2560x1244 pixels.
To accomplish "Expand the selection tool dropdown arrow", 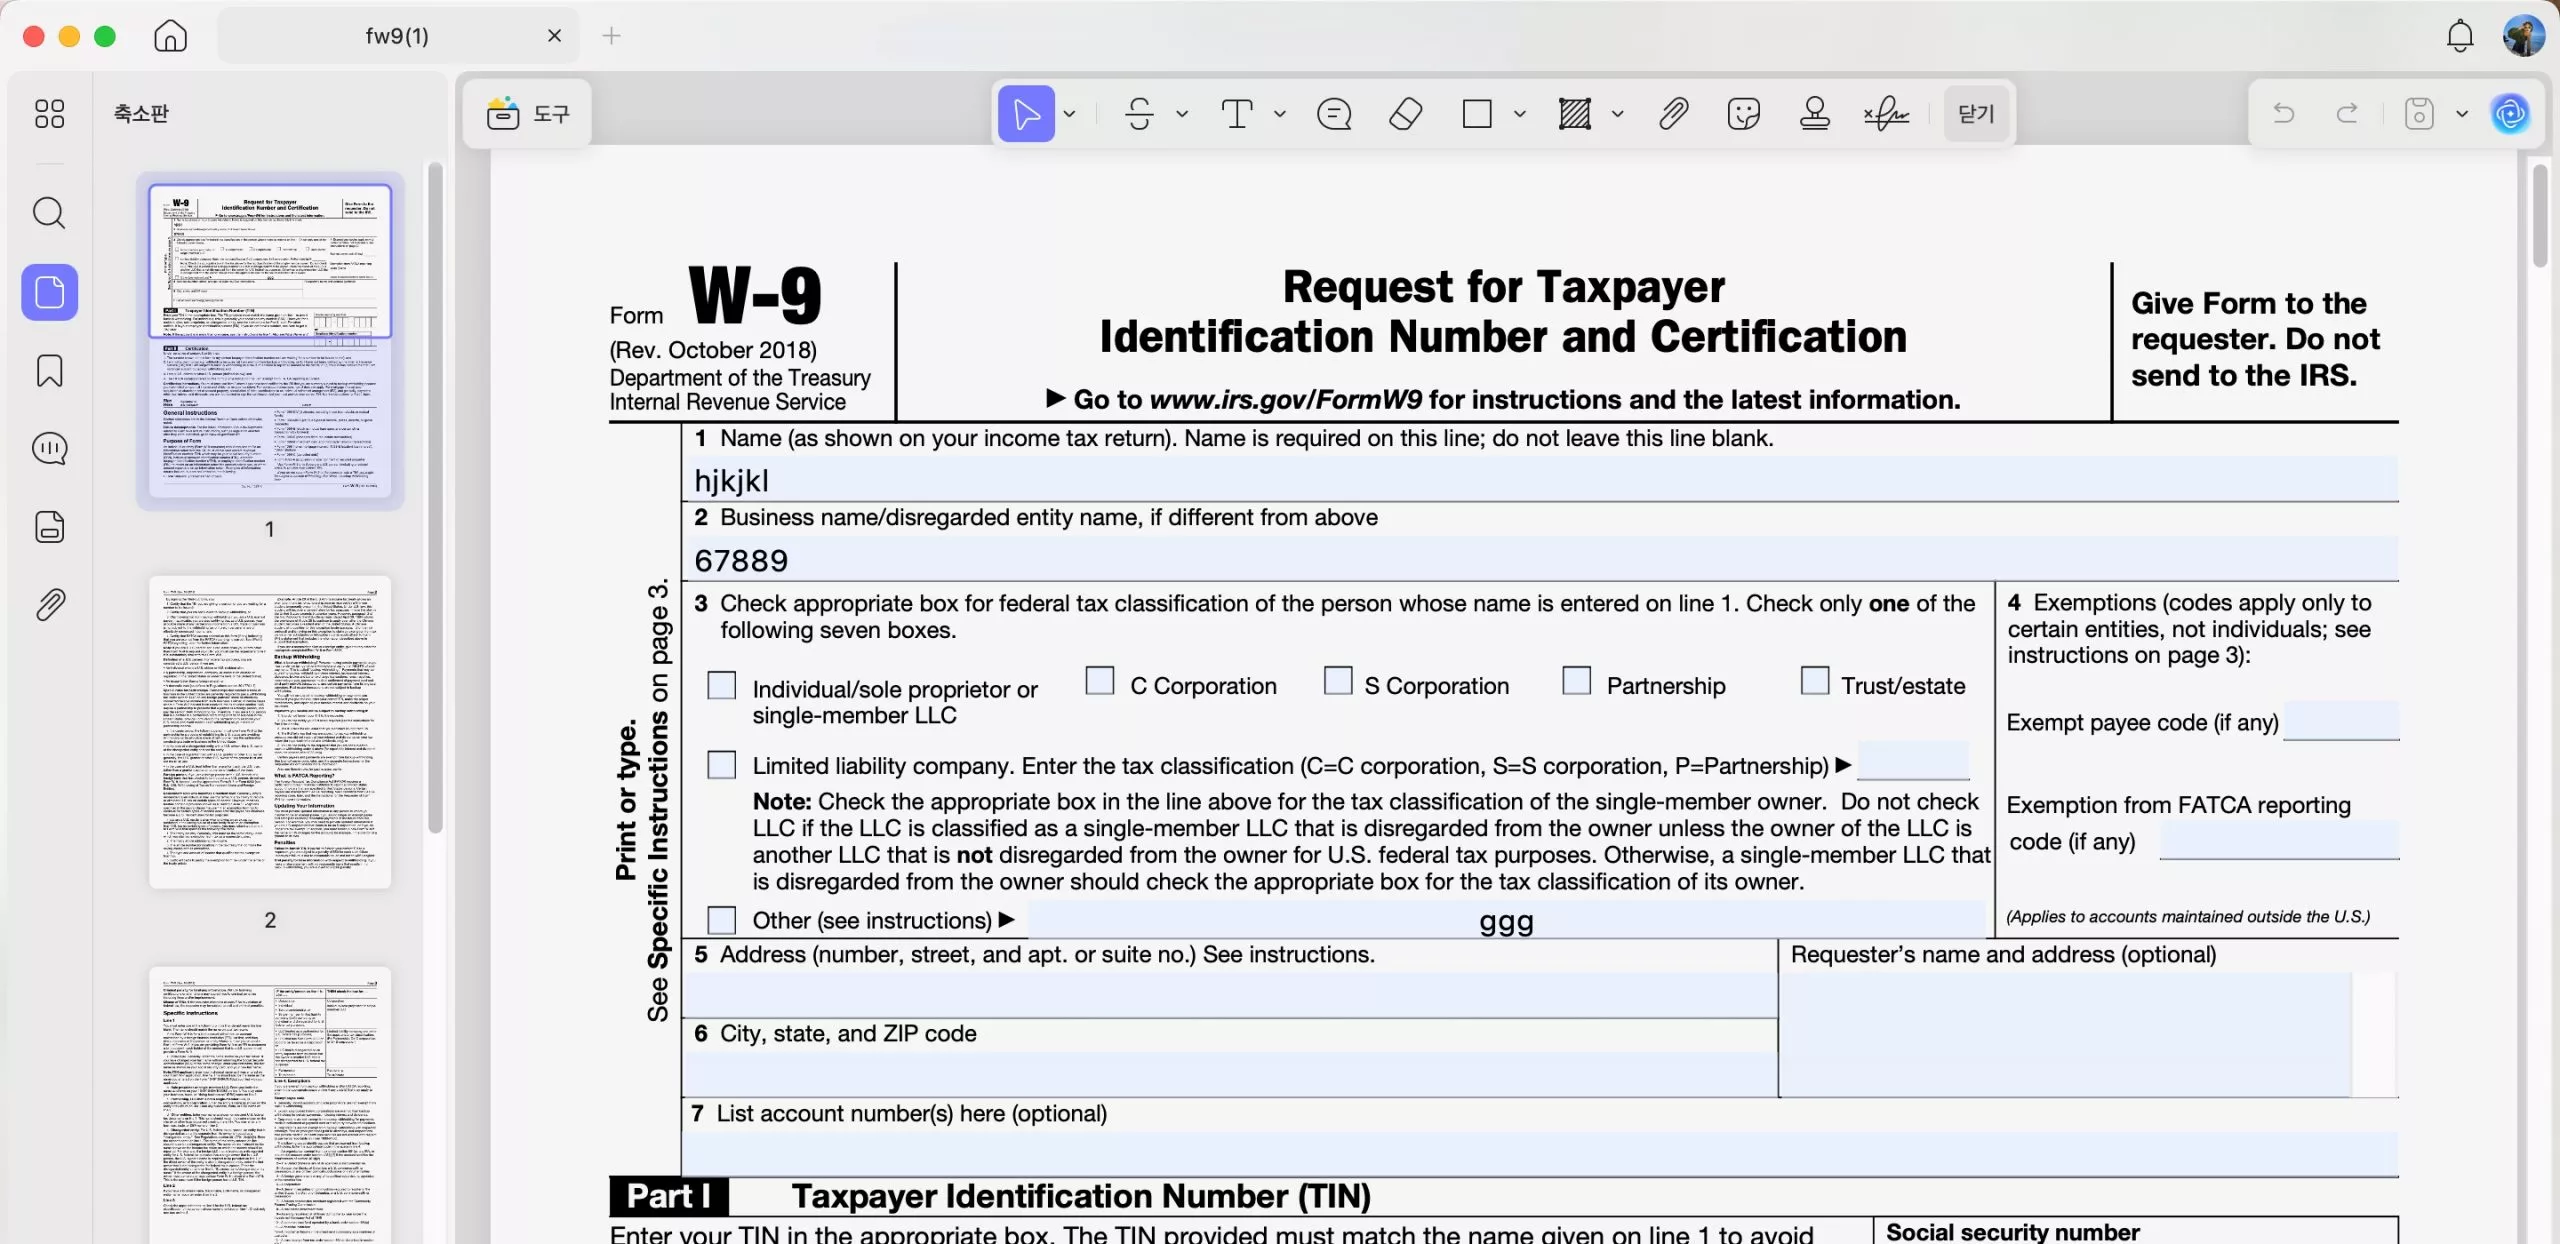I will click(1069, 114).
